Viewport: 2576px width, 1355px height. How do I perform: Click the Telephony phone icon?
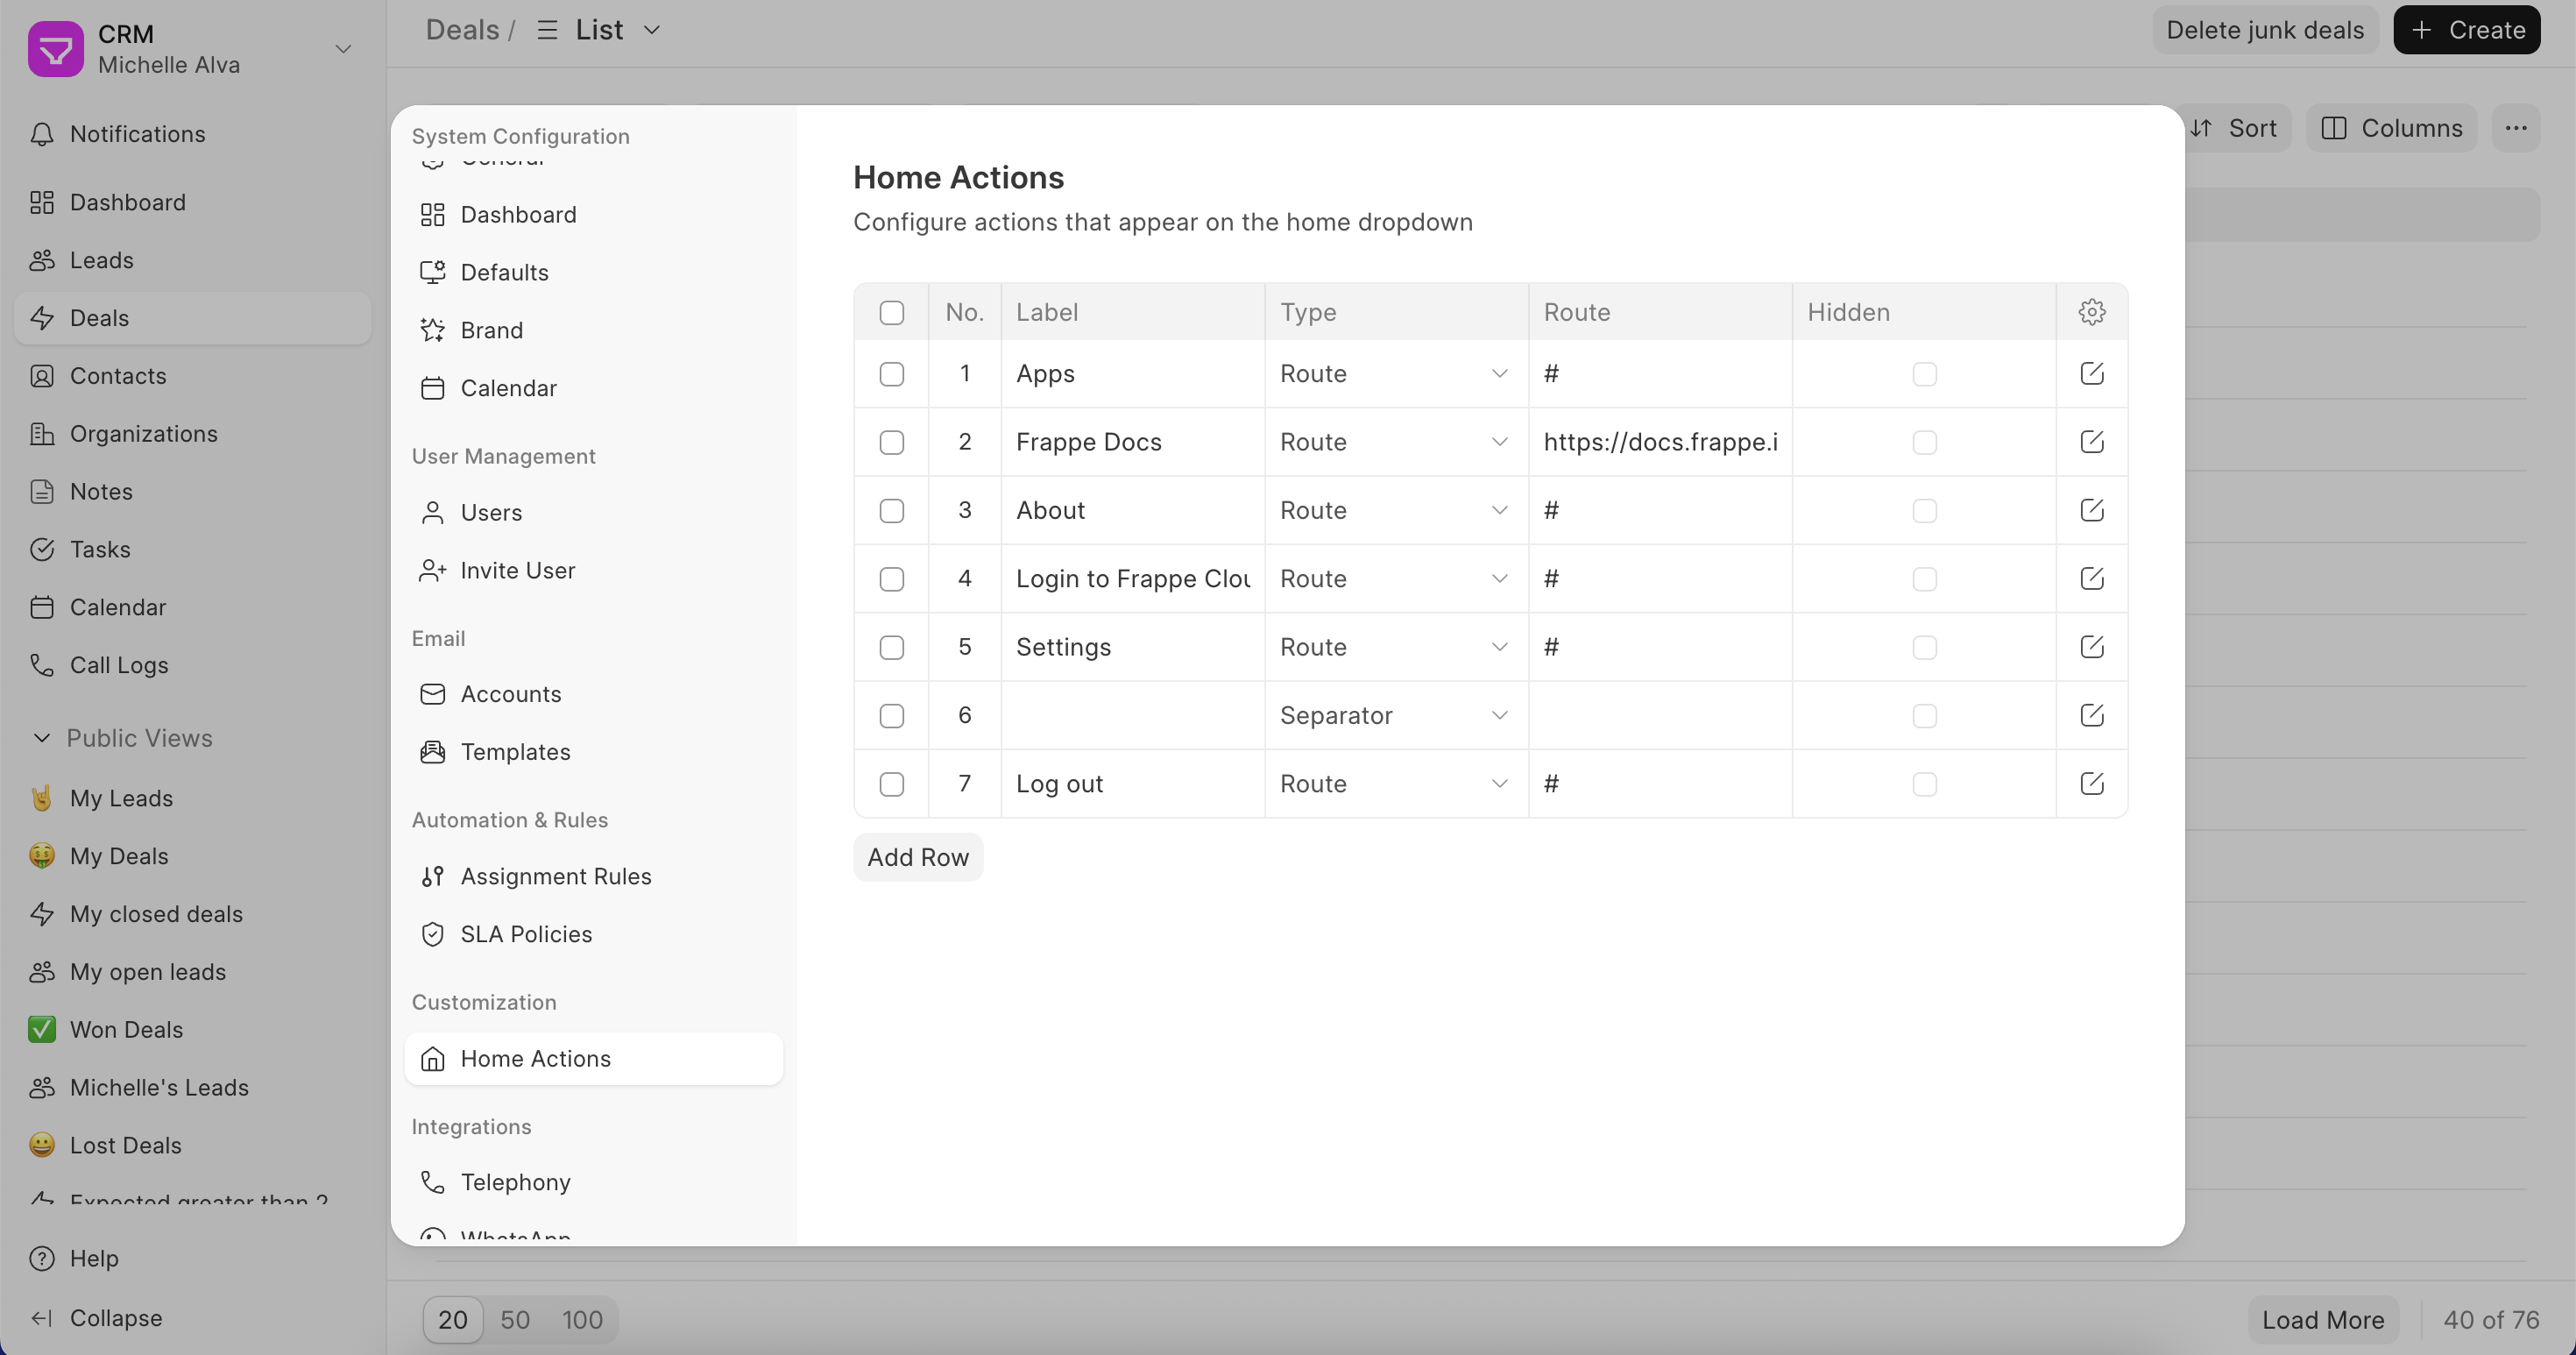[x=432, y=1182]
